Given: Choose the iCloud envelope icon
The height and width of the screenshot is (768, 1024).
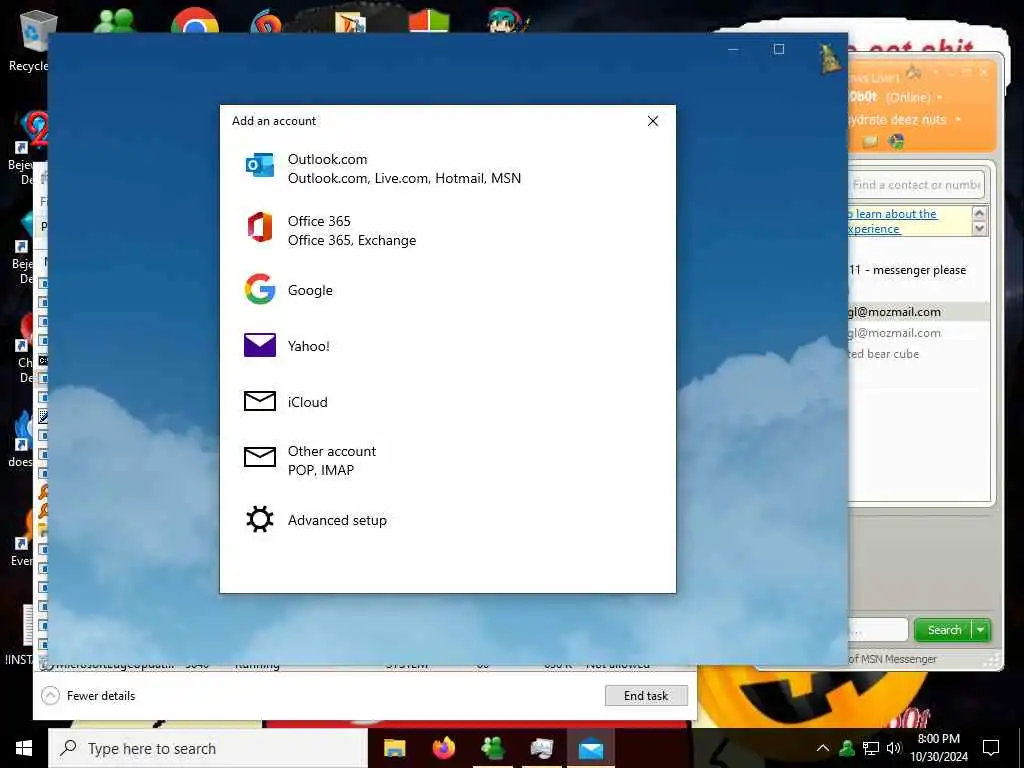Looking at the screenshot, I should 259,401.
